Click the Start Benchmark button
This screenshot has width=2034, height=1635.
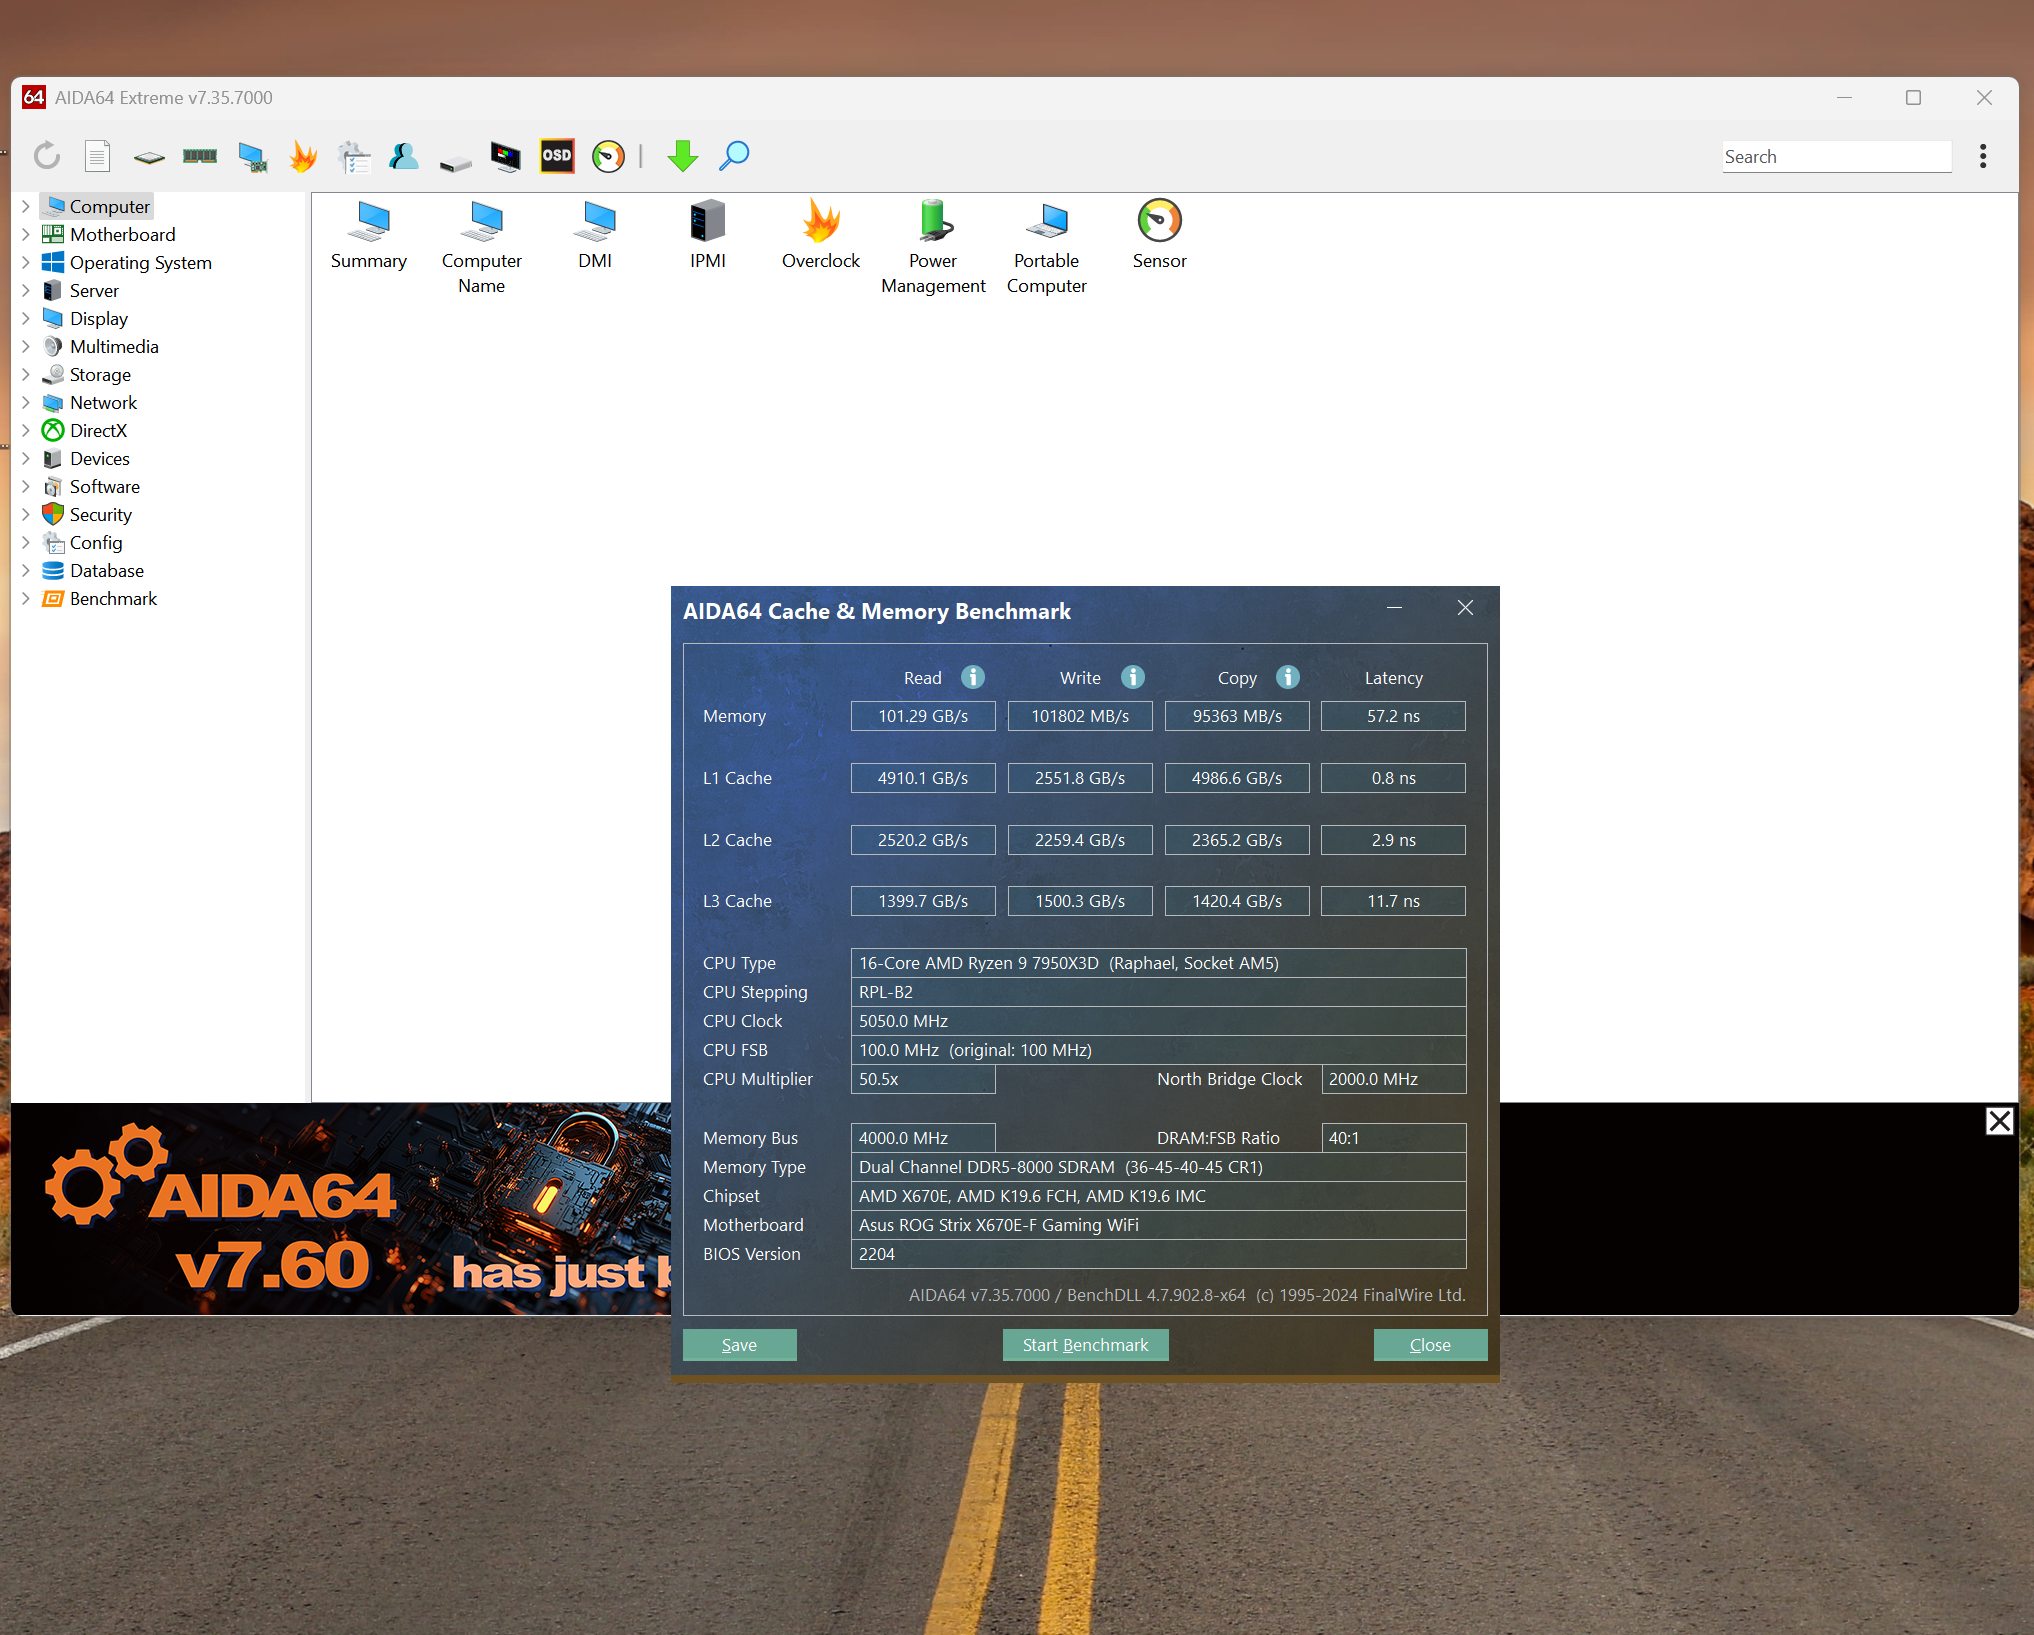point(1085,1345)
